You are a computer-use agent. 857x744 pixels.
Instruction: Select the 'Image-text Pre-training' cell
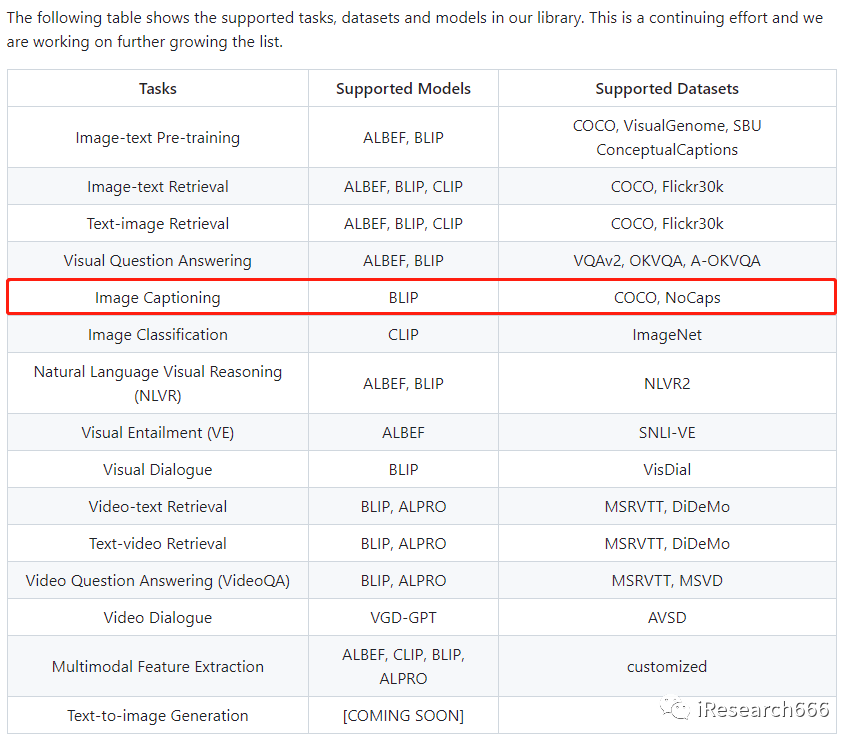158,137
